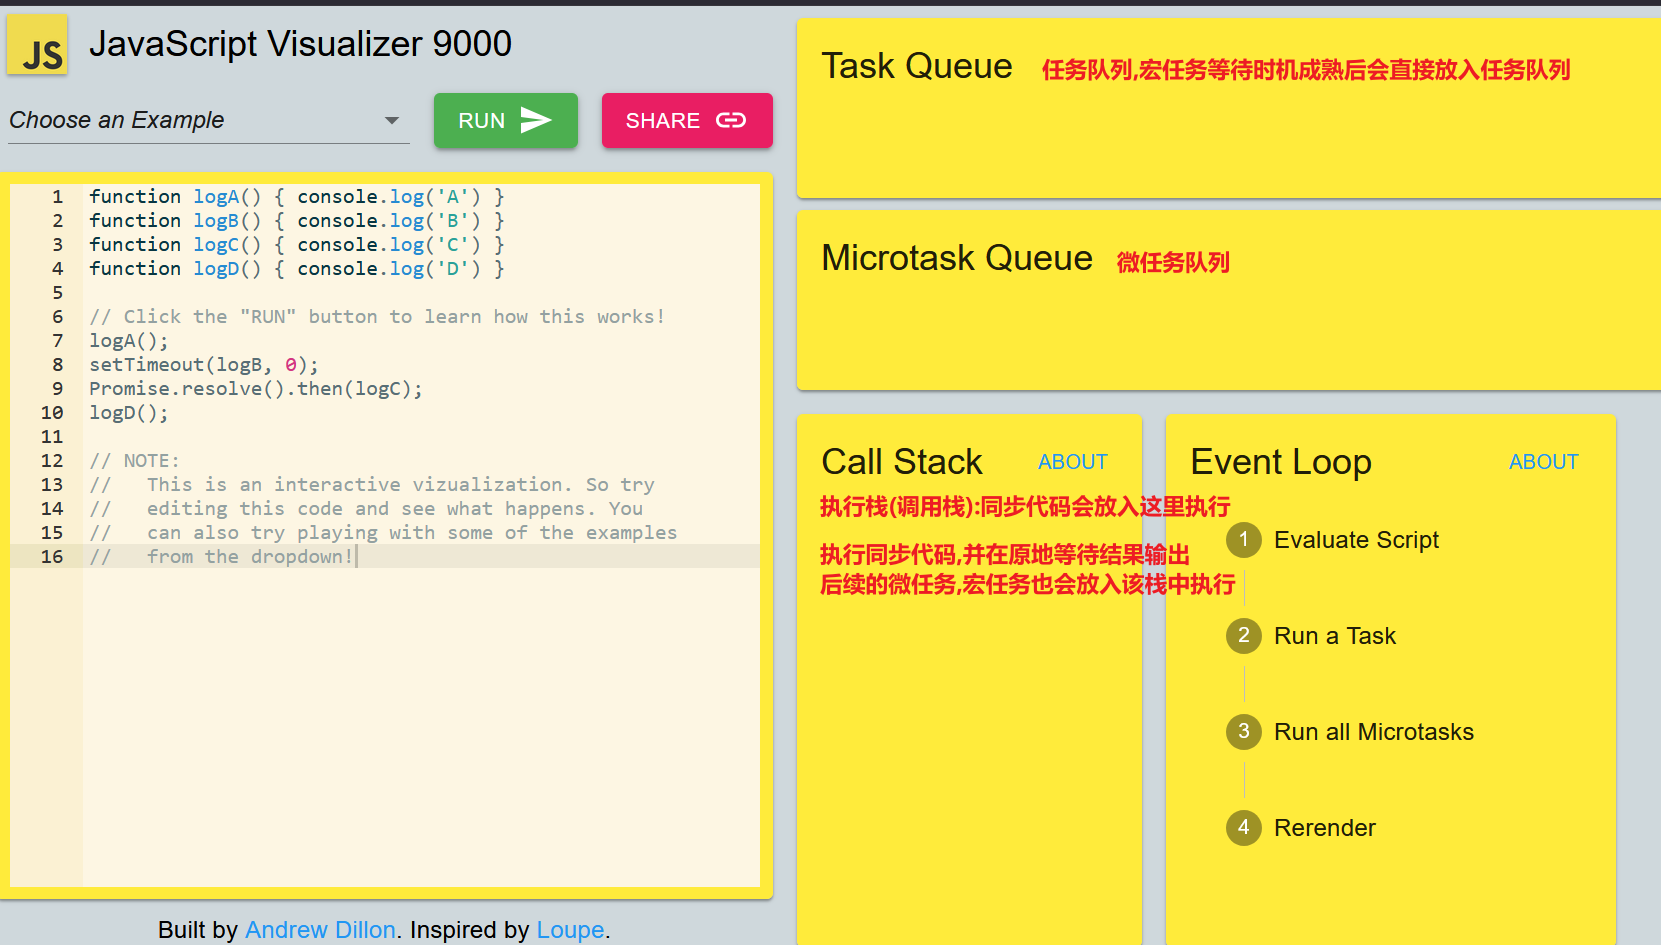The width and height of the screenshot is (1661, 945).
Task: Click the step 3 circle for Run all Microtasks
Action: (1243, 732)
